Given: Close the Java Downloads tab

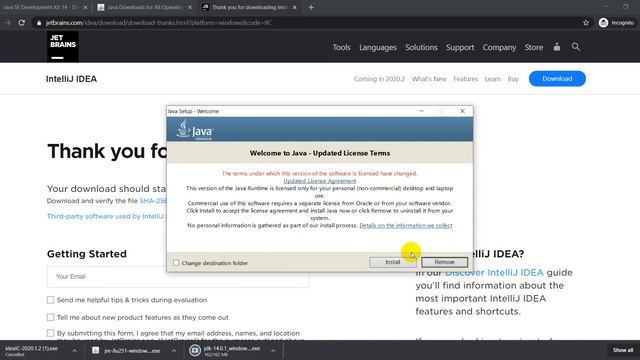Looking at the screenshot, I should 190,7.
